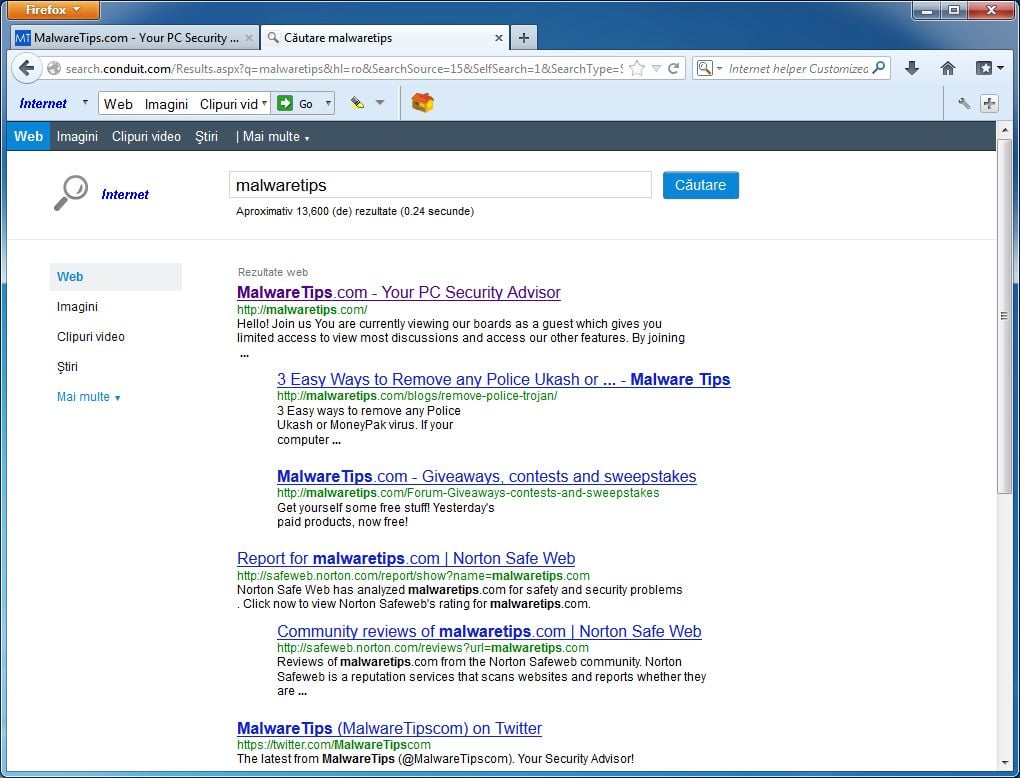The height and width of the screenshot is (778, 1020).
Task: Open the Firefox menu button
Action: point(54,10)
